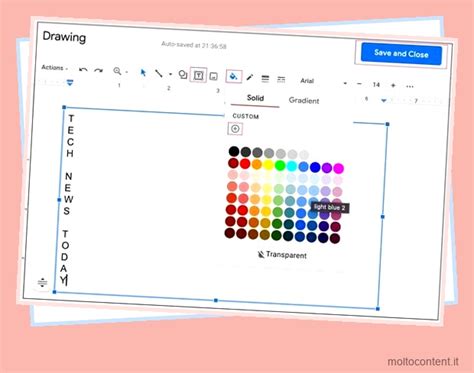
Task: Click the minus to decrease font size
Action: 359,84
